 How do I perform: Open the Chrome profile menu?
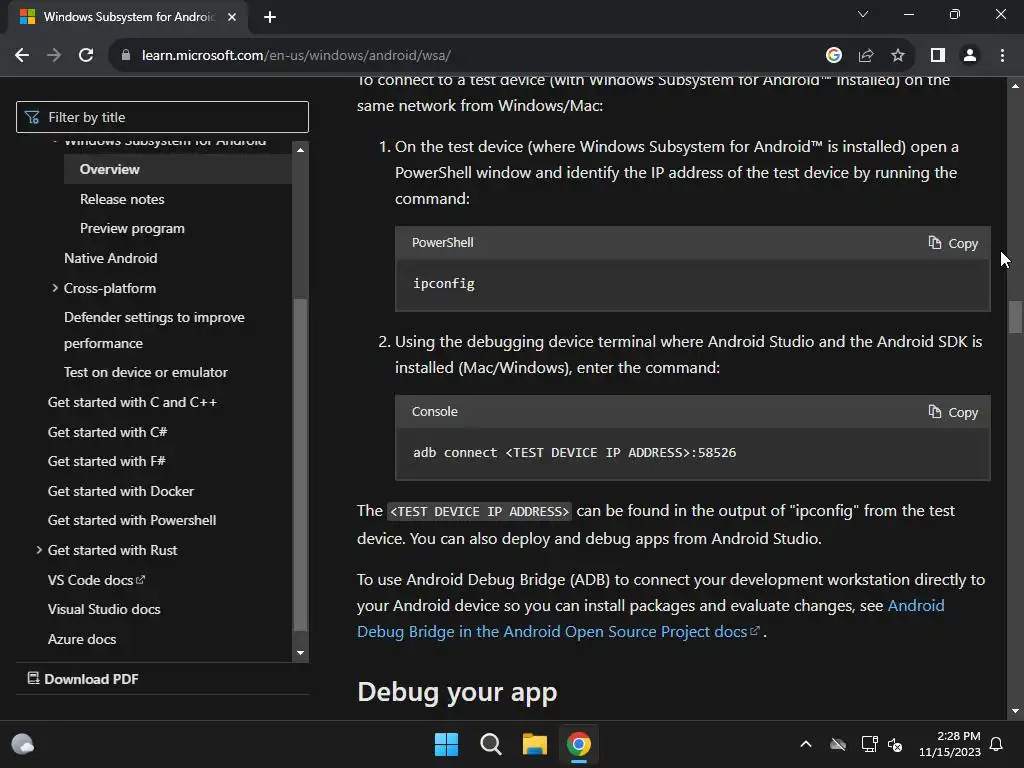coord(970,55)
